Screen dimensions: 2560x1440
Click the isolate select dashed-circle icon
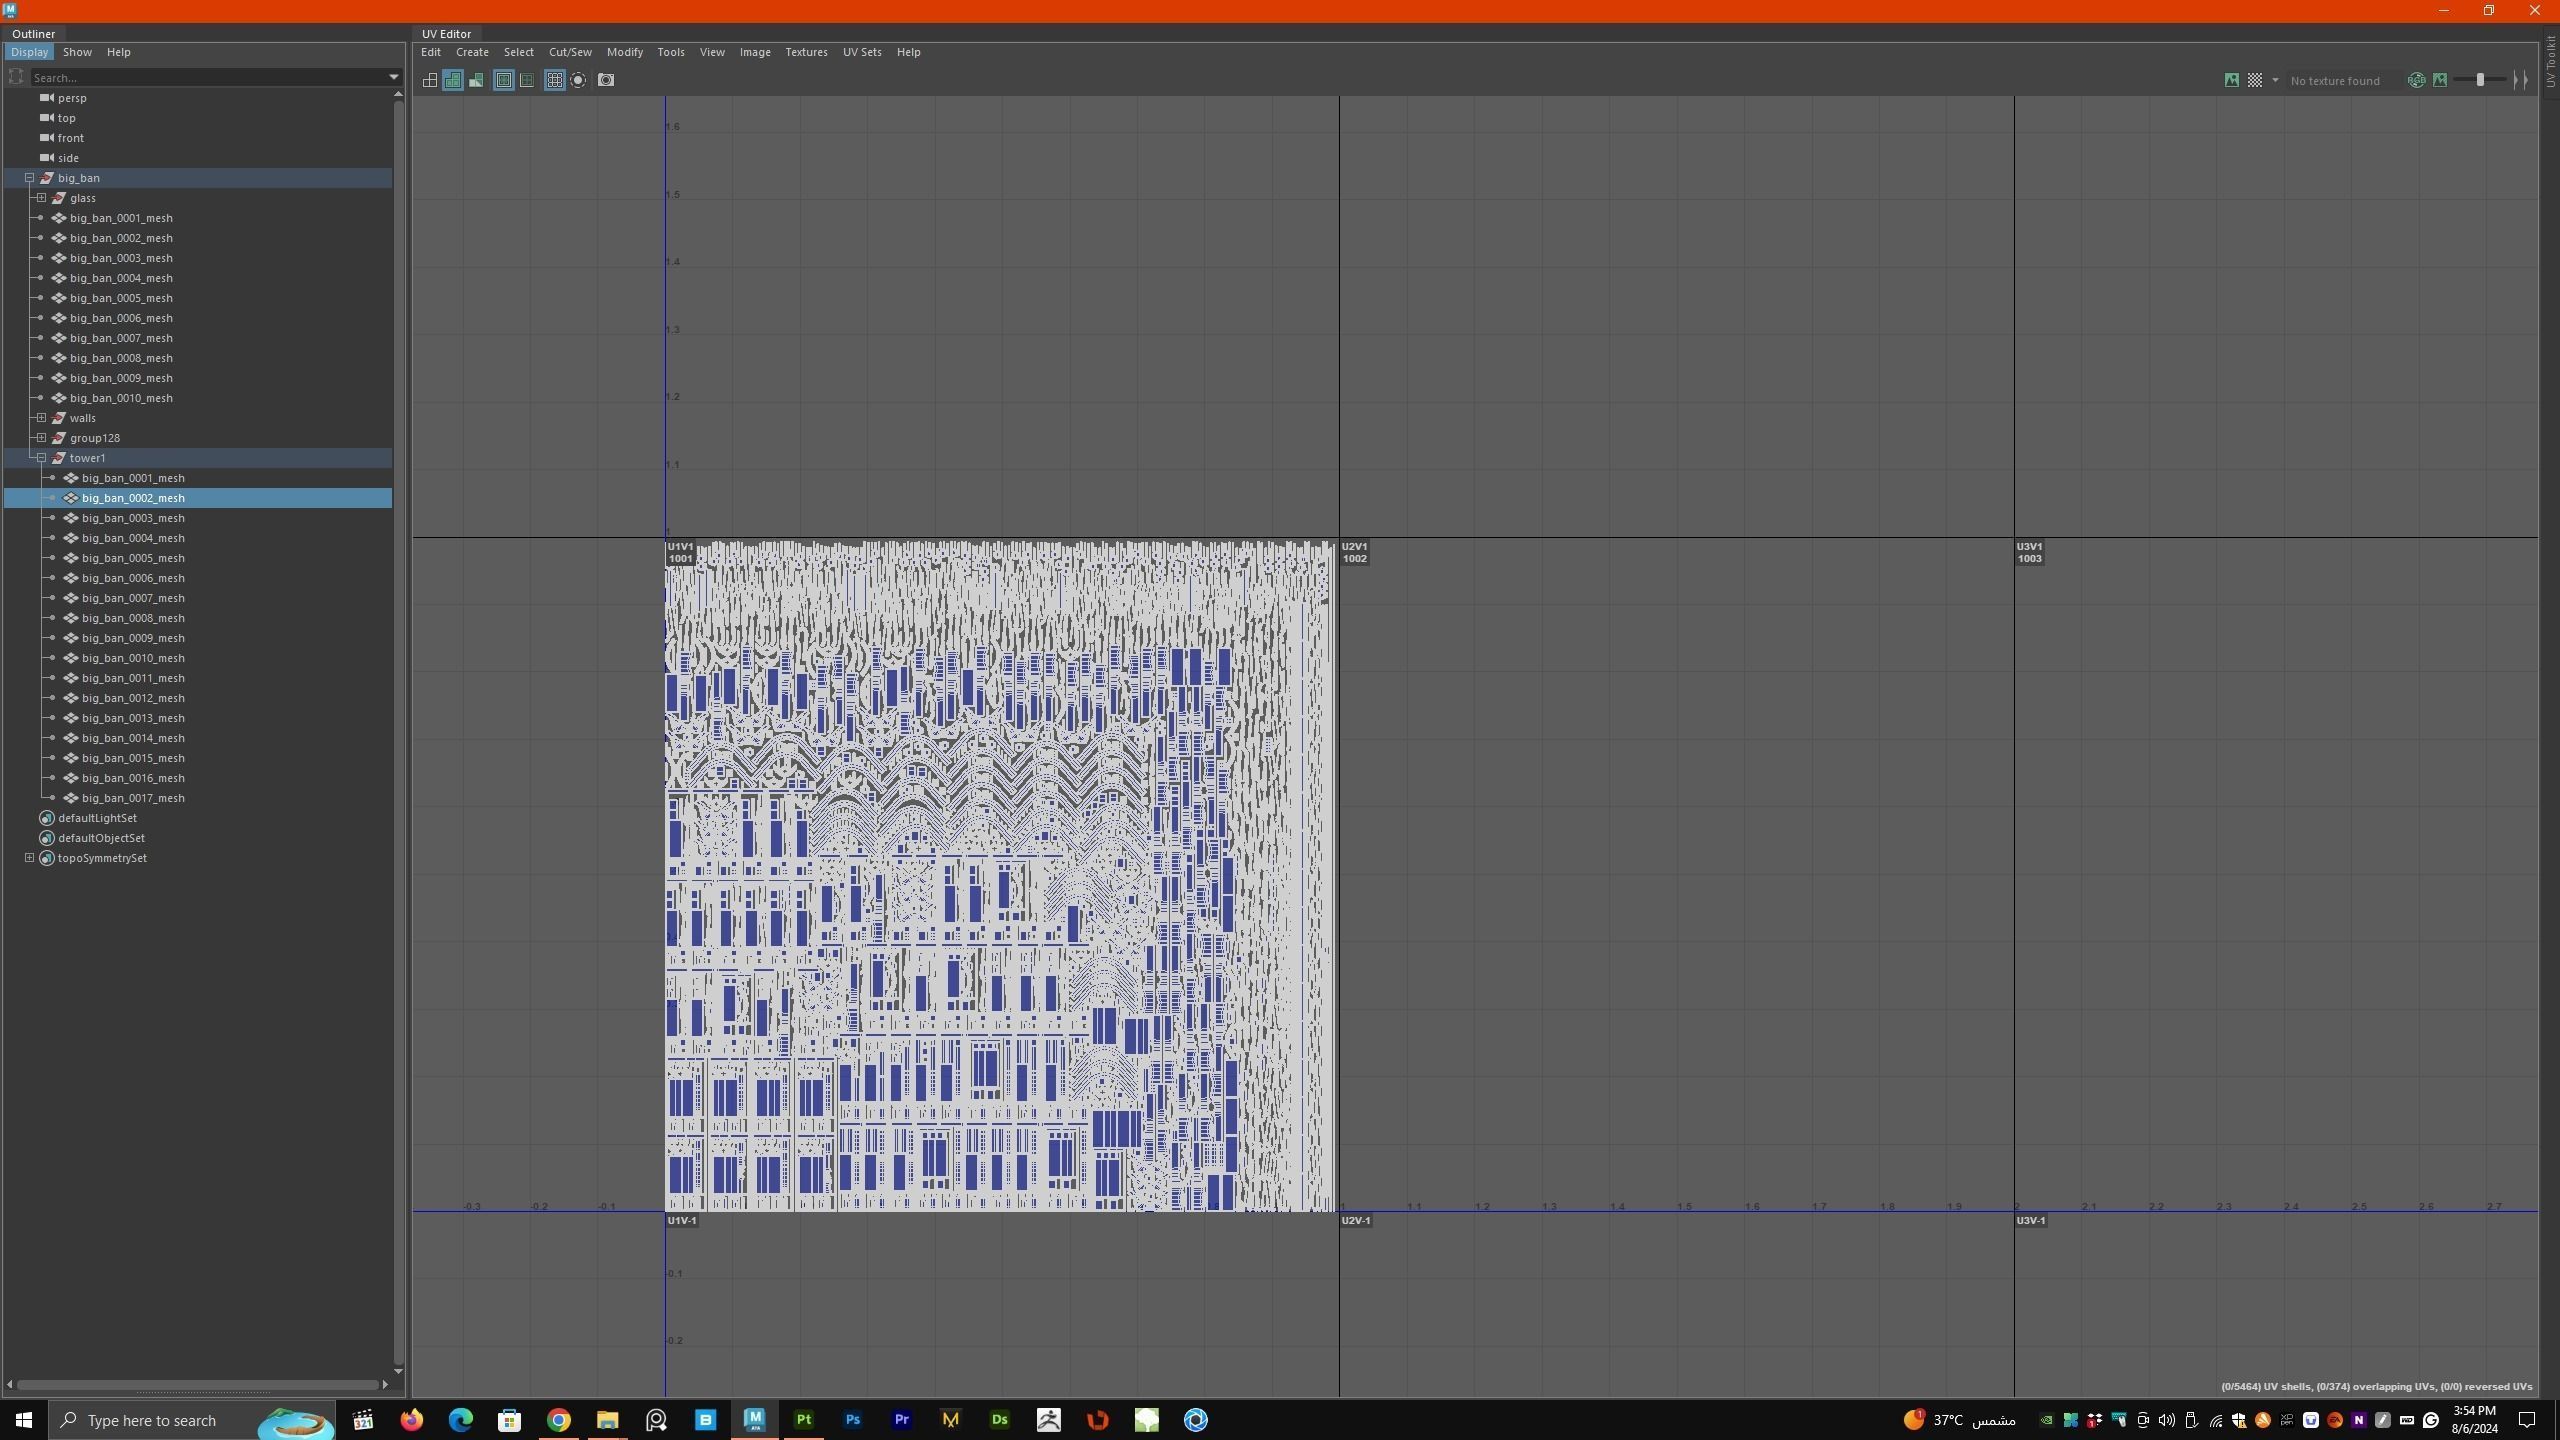point(578,80)
